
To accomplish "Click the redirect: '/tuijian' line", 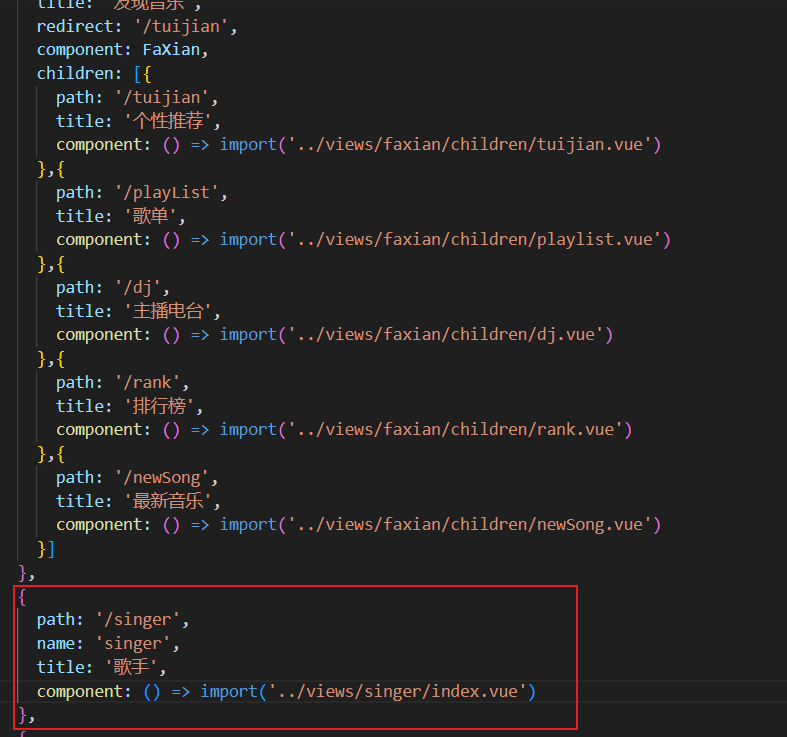I will pyautogui.click(x=137, y=26).
